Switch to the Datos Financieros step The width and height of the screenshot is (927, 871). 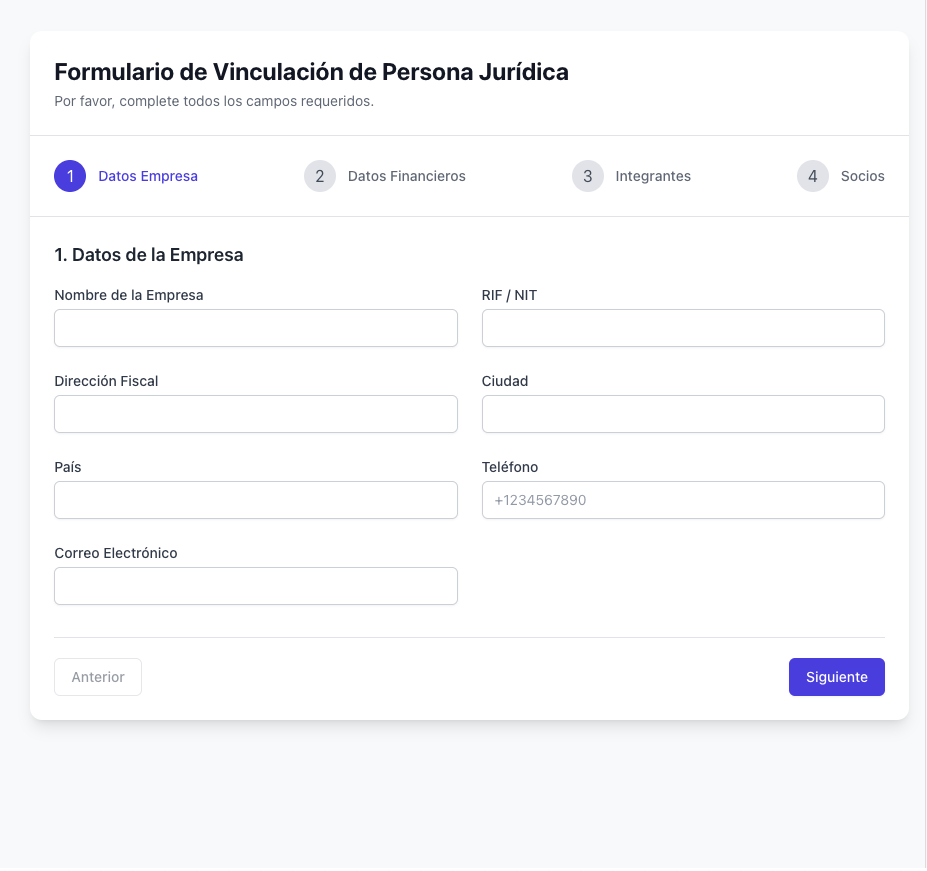(x=406, y=176)
